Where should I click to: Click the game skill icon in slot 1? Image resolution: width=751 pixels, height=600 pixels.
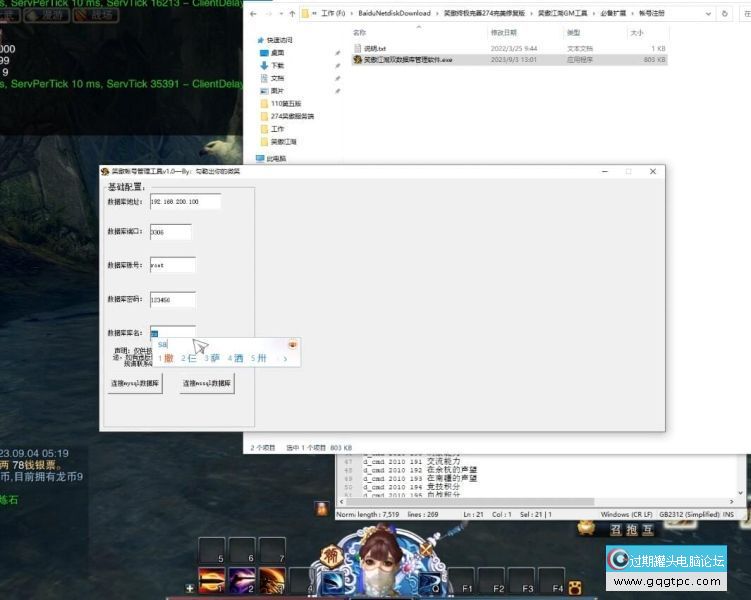tap(211, 580)
